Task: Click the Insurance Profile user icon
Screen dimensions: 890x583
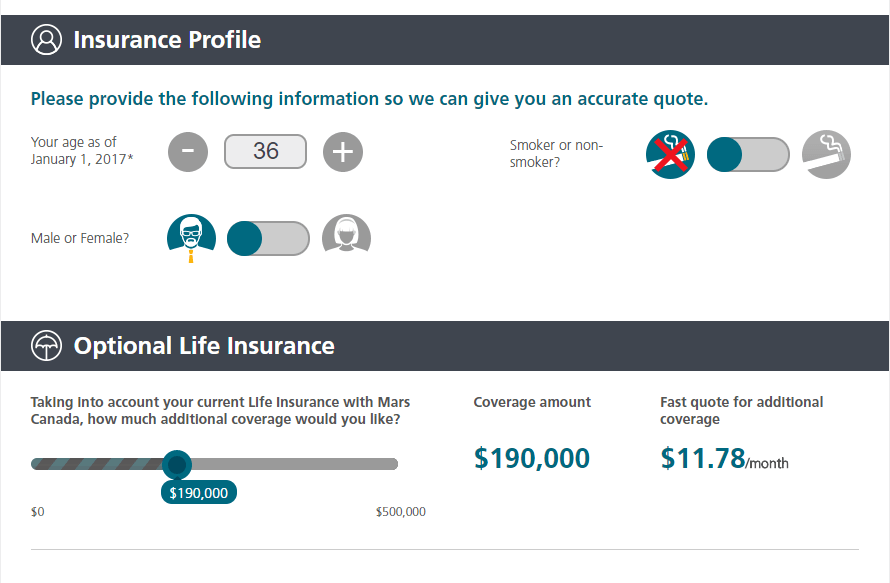Action: click(x=47, y=40)
